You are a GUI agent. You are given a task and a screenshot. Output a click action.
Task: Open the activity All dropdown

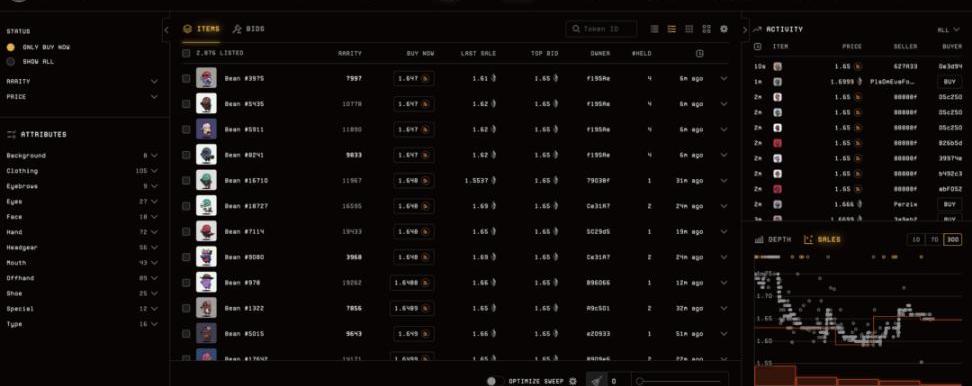click(x=949, y=29)
